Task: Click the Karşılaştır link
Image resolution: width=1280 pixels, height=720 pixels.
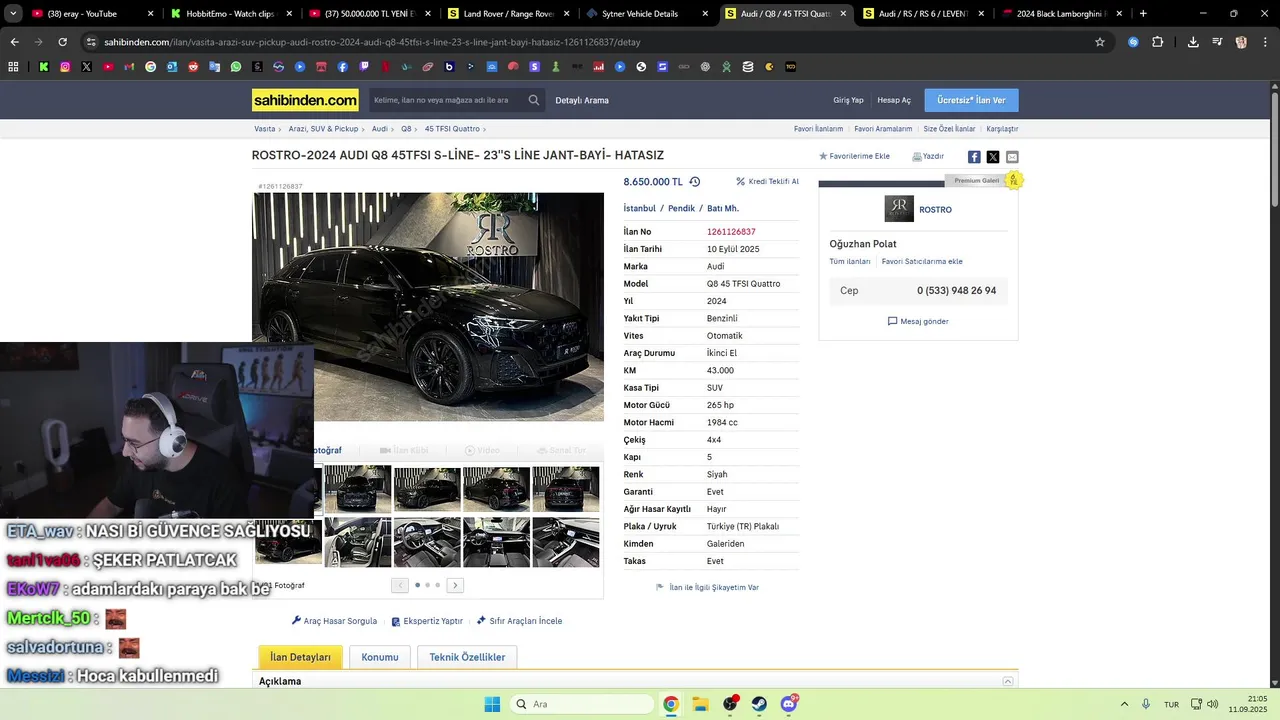Action: pyautogui.click(x=1002, y=129)
